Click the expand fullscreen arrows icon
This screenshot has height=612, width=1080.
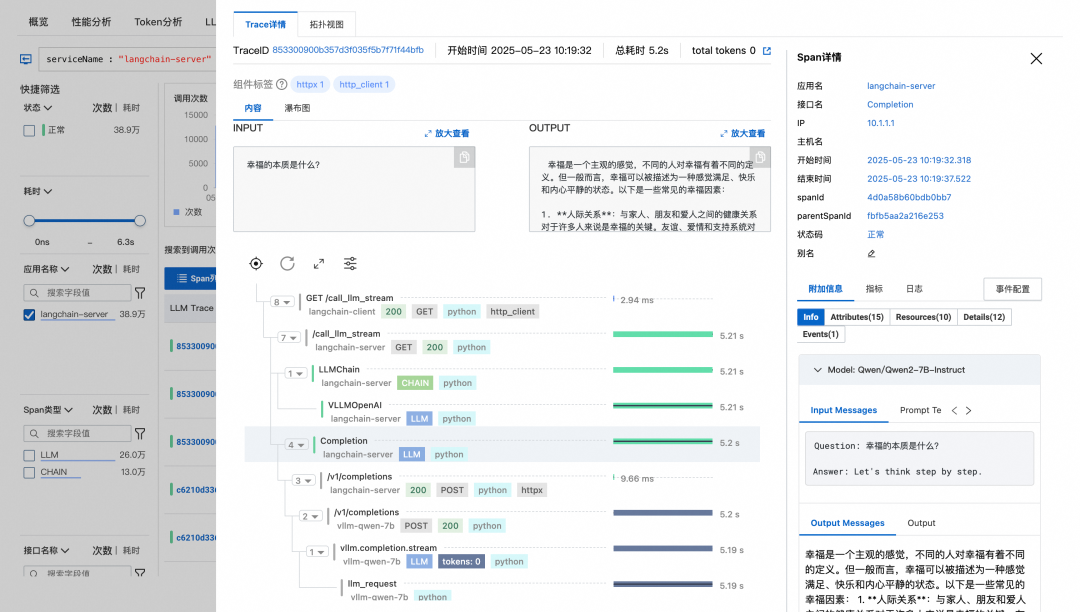click(x=319, y=263)
